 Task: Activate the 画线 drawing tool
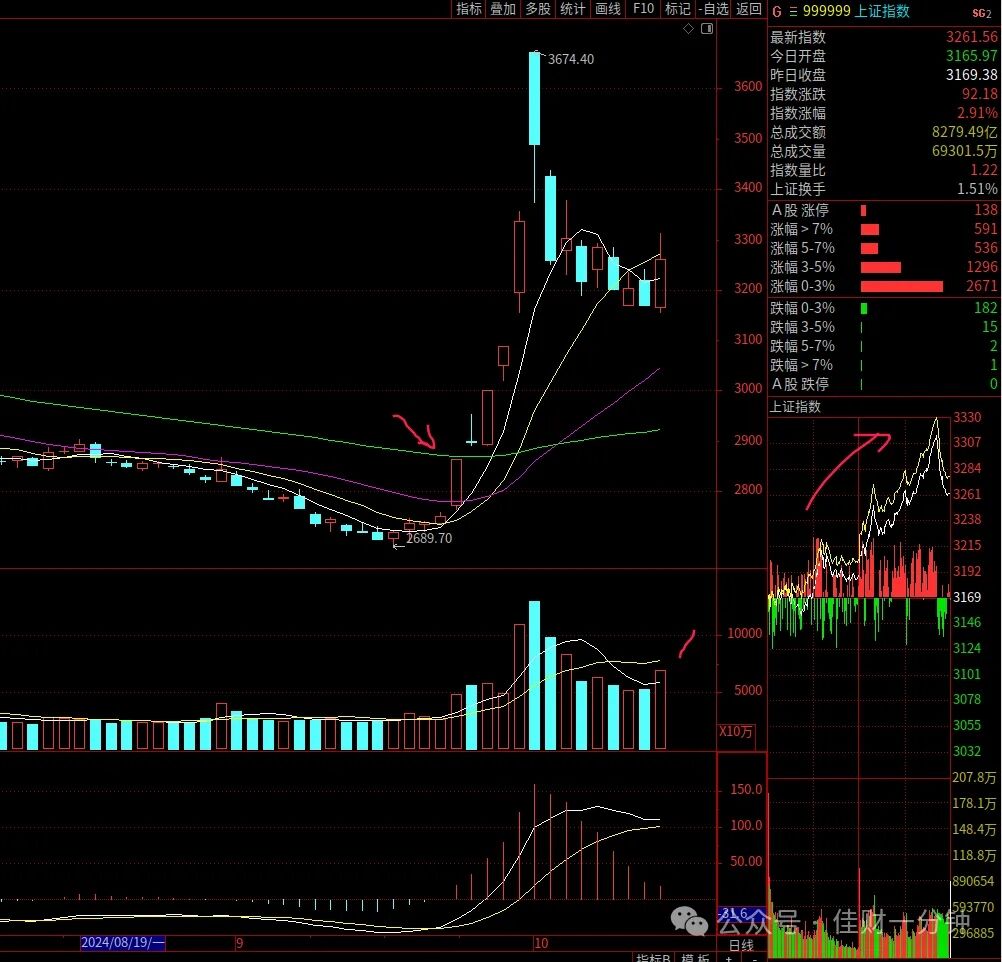(608, 9)
